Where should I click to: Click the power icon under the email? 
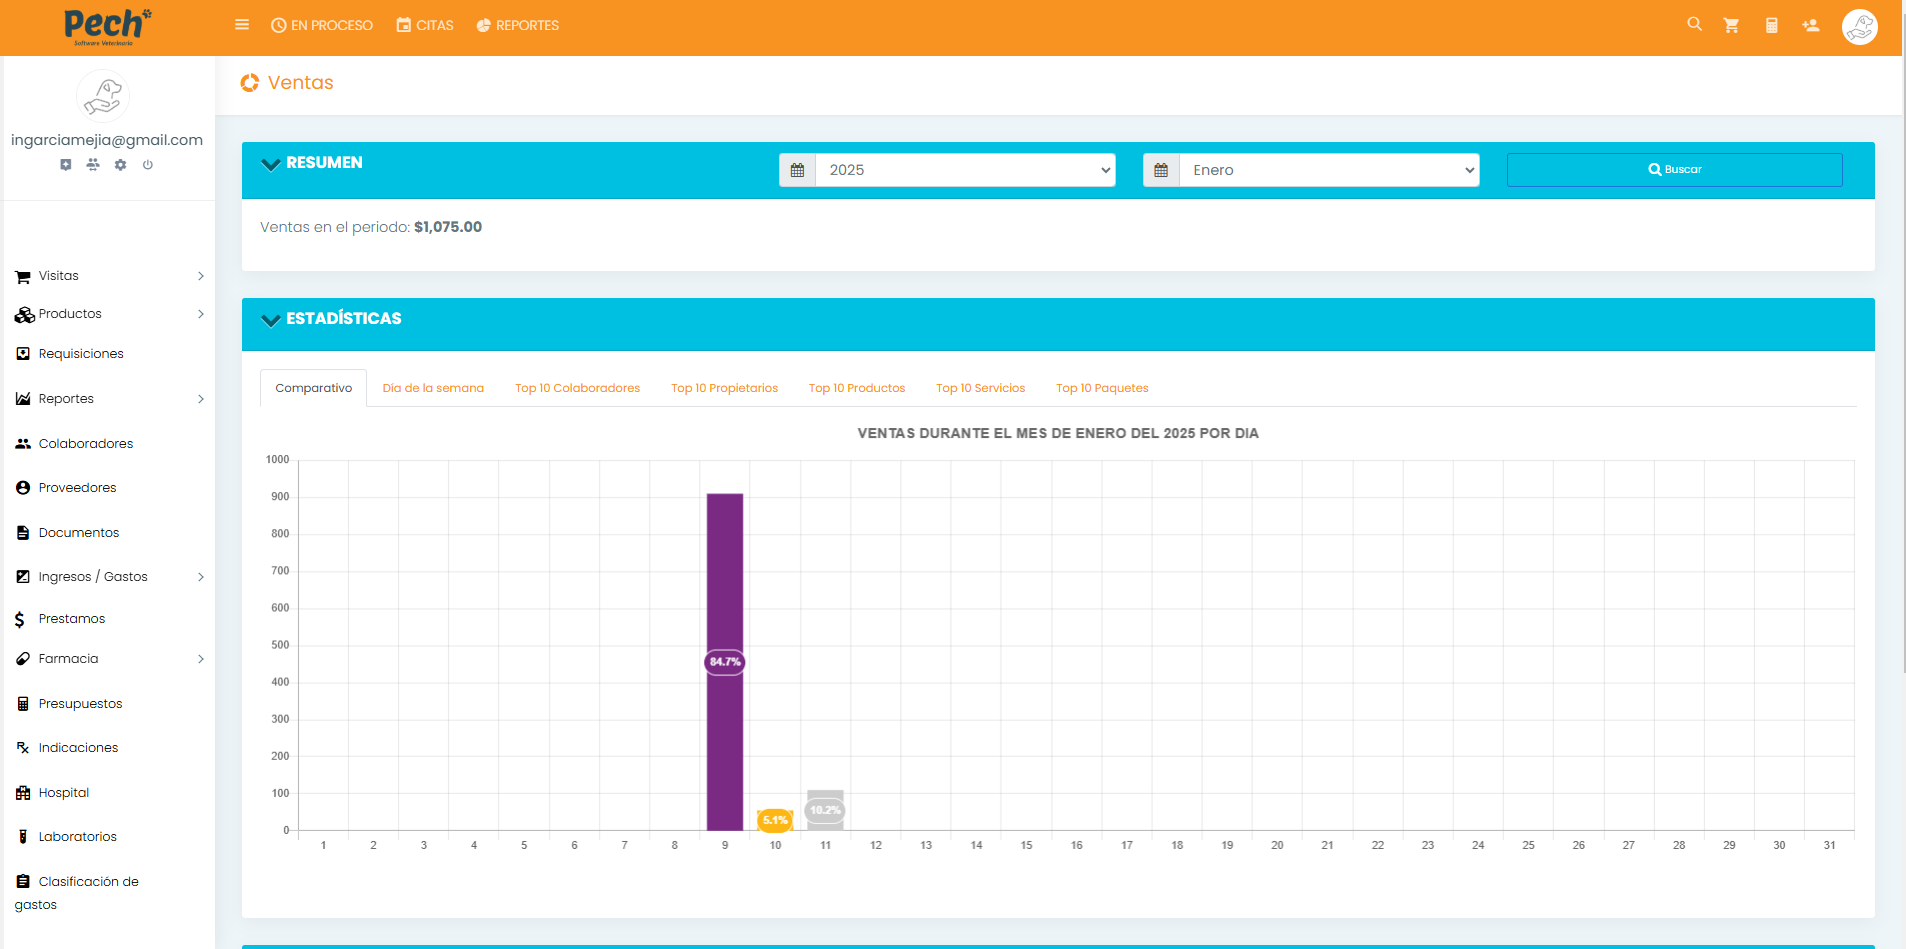tap(148, 165)
